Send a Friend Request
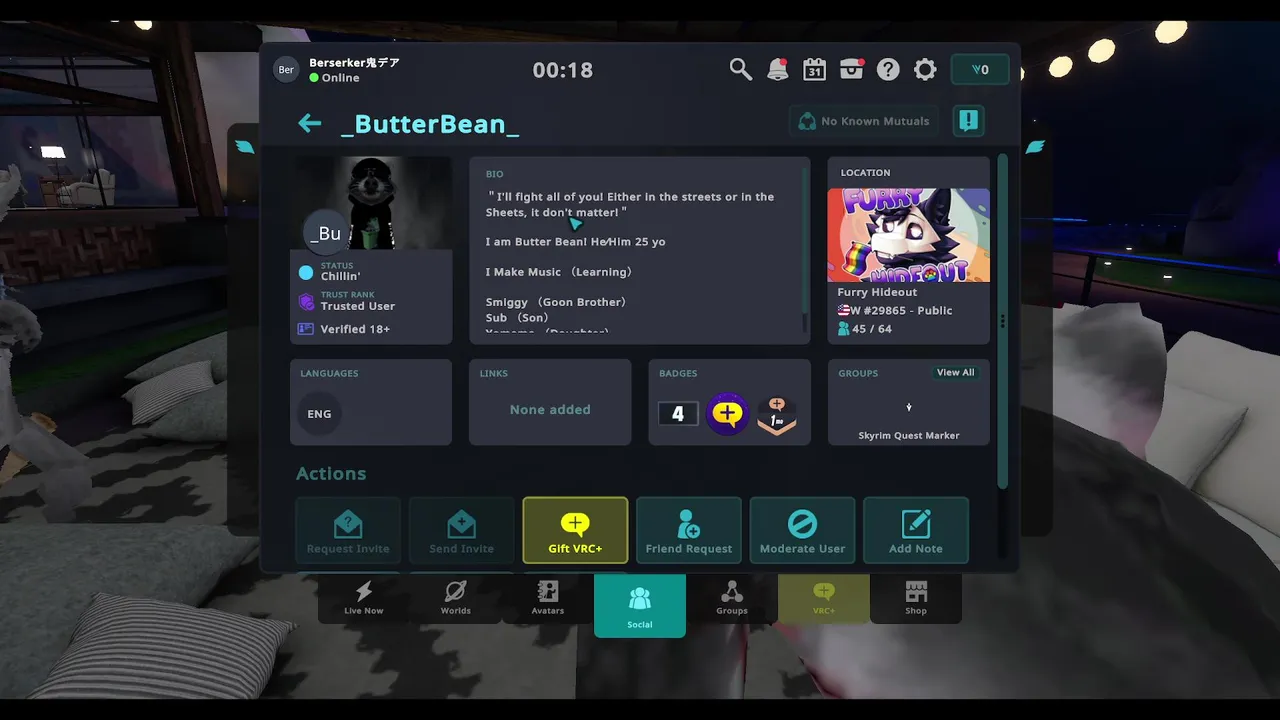 click(x=689, y=530)
